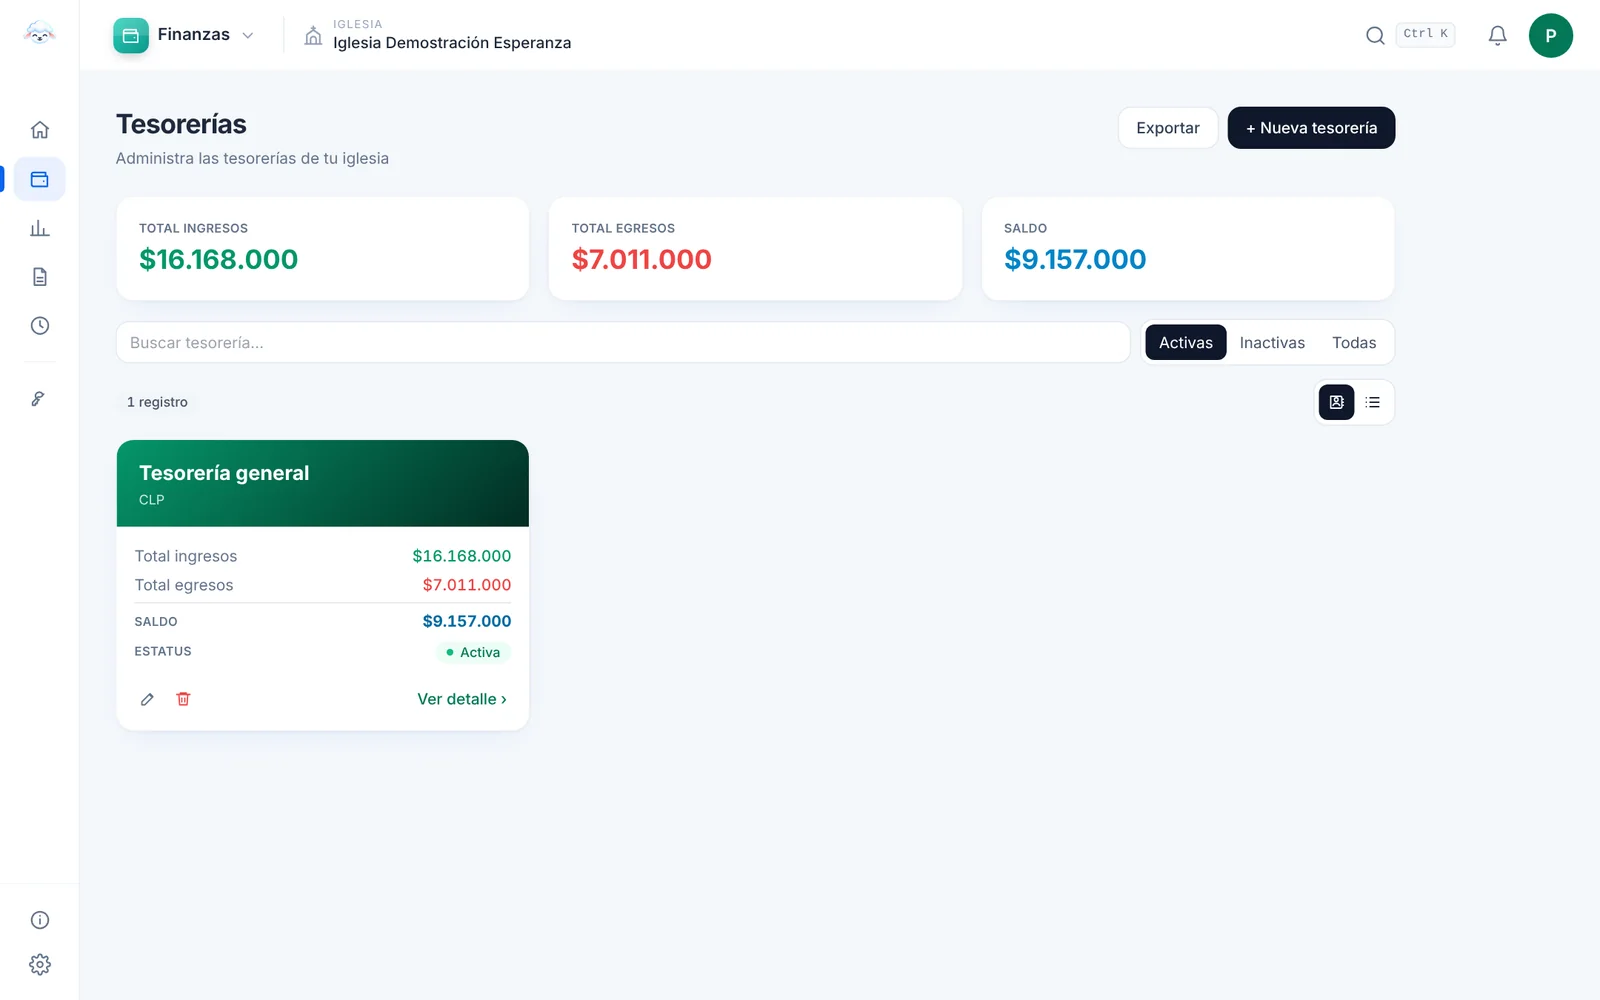
Task: Click Total ingresos row in the card
Action: coord(323,556)
